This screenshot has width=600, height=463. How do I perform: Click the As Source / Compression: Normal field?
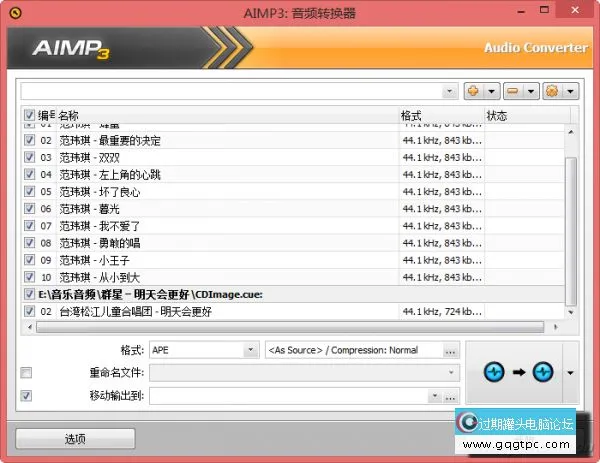(354, 350)
